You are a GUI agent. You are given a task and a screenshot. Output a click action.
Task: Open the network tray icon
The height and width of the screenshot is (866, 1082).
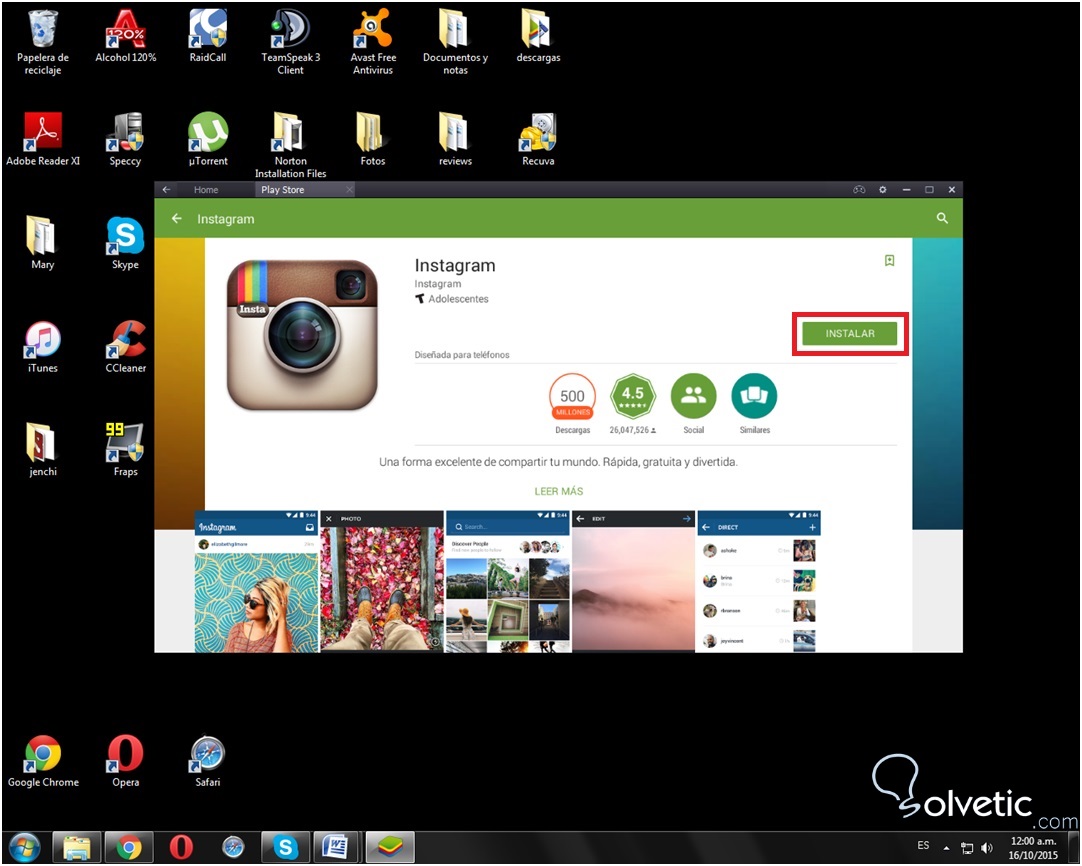(x=967, y=848)
